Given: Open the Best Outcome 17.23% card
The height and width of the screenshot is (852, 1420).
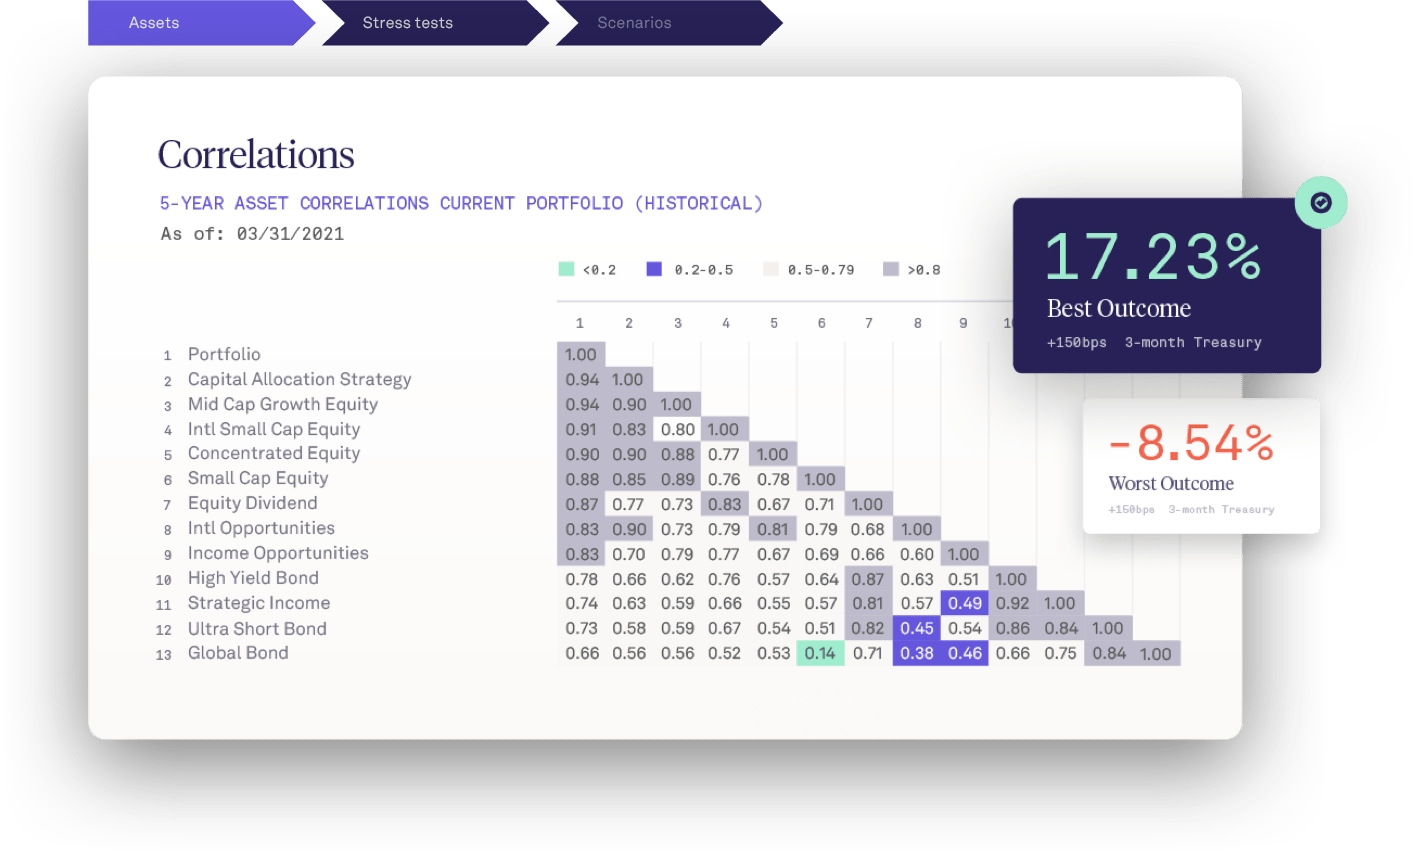Looking at the screenshot, I should tap(1166, 285).
